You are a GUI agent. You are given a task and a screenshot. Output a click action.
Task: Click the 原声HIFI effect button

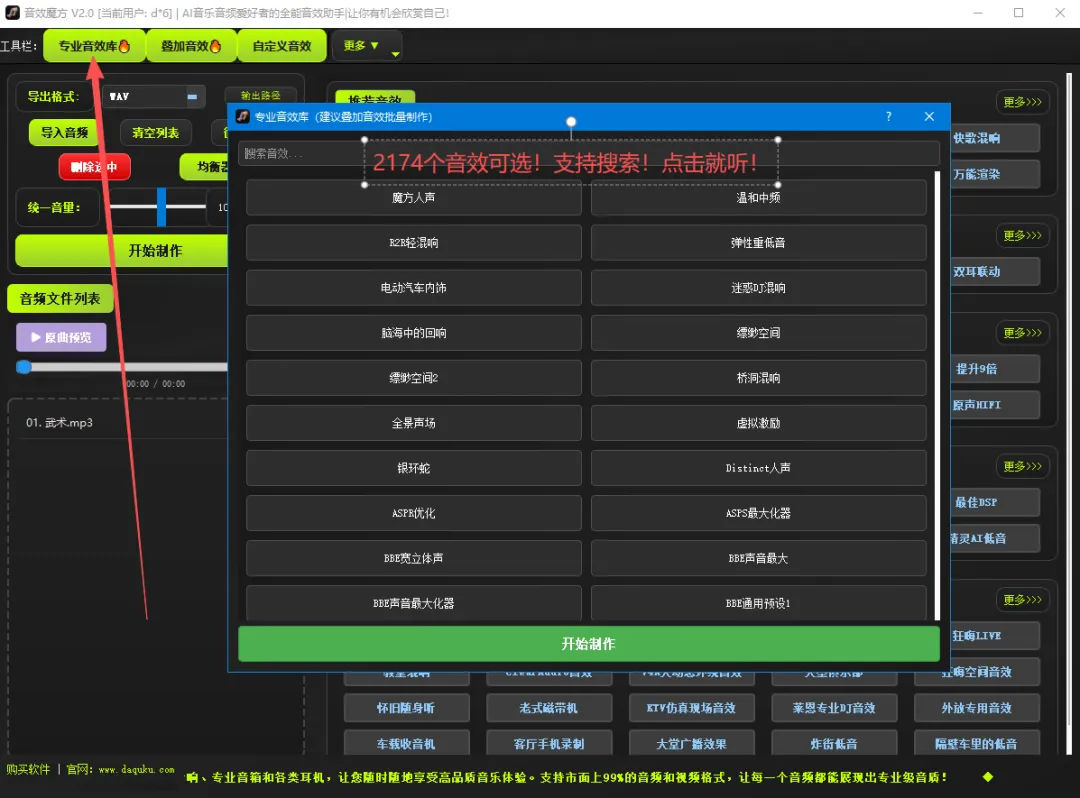point(995,405)
